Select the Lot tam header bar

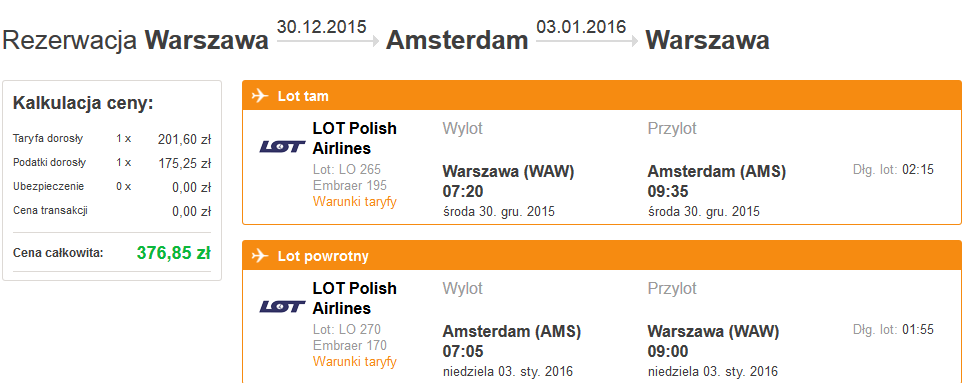tap(602, 96)
